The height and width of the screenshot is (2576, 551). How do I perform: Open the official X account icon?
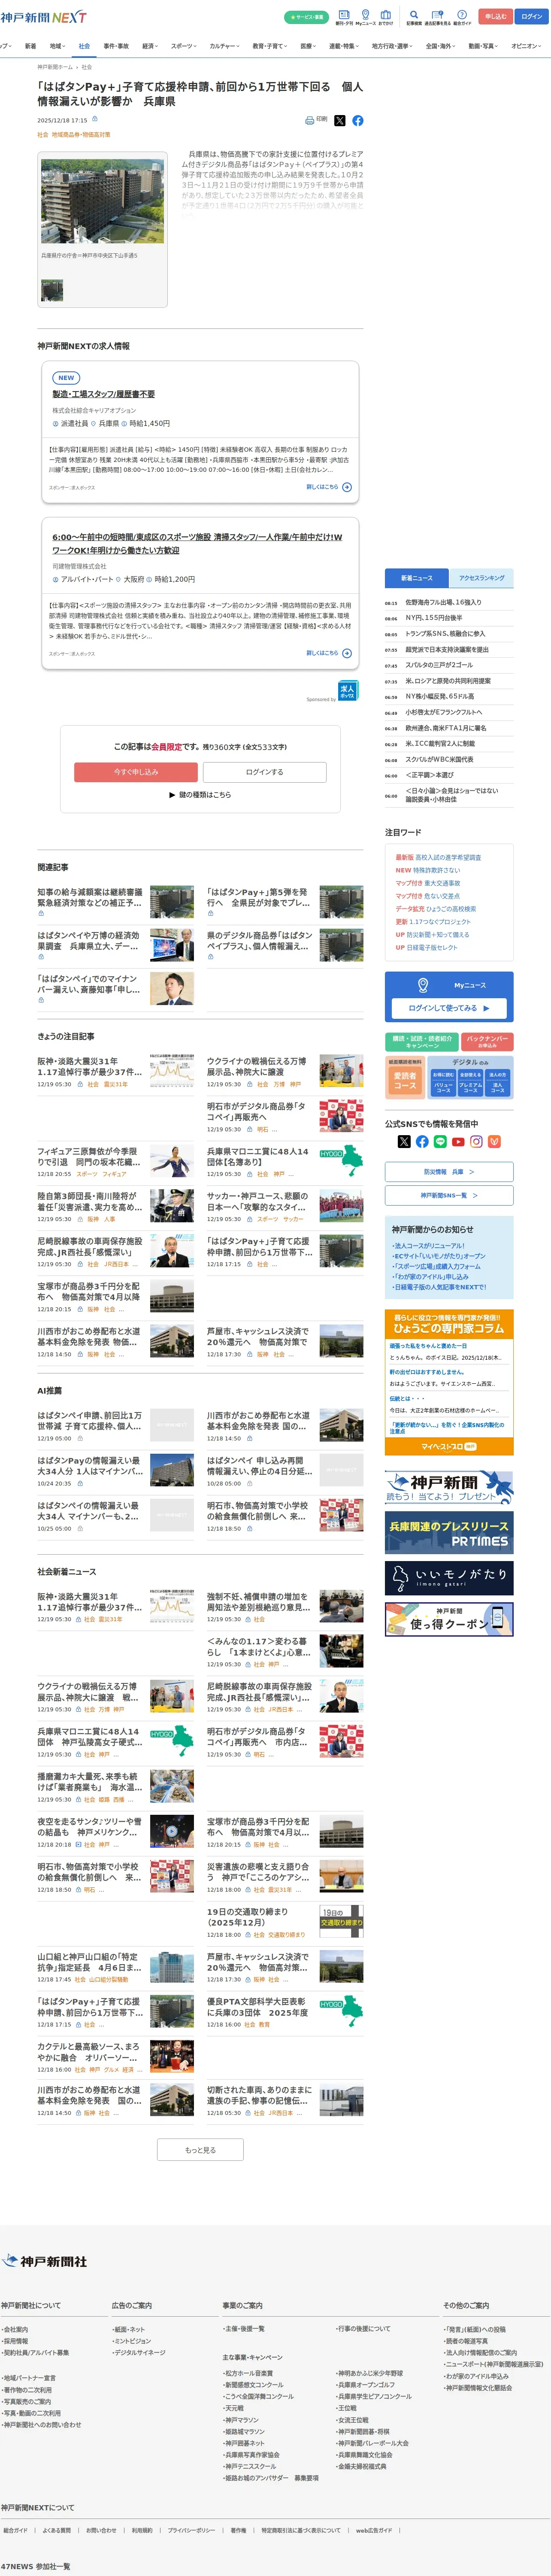pyautogui.click(x=404, y=1141)
